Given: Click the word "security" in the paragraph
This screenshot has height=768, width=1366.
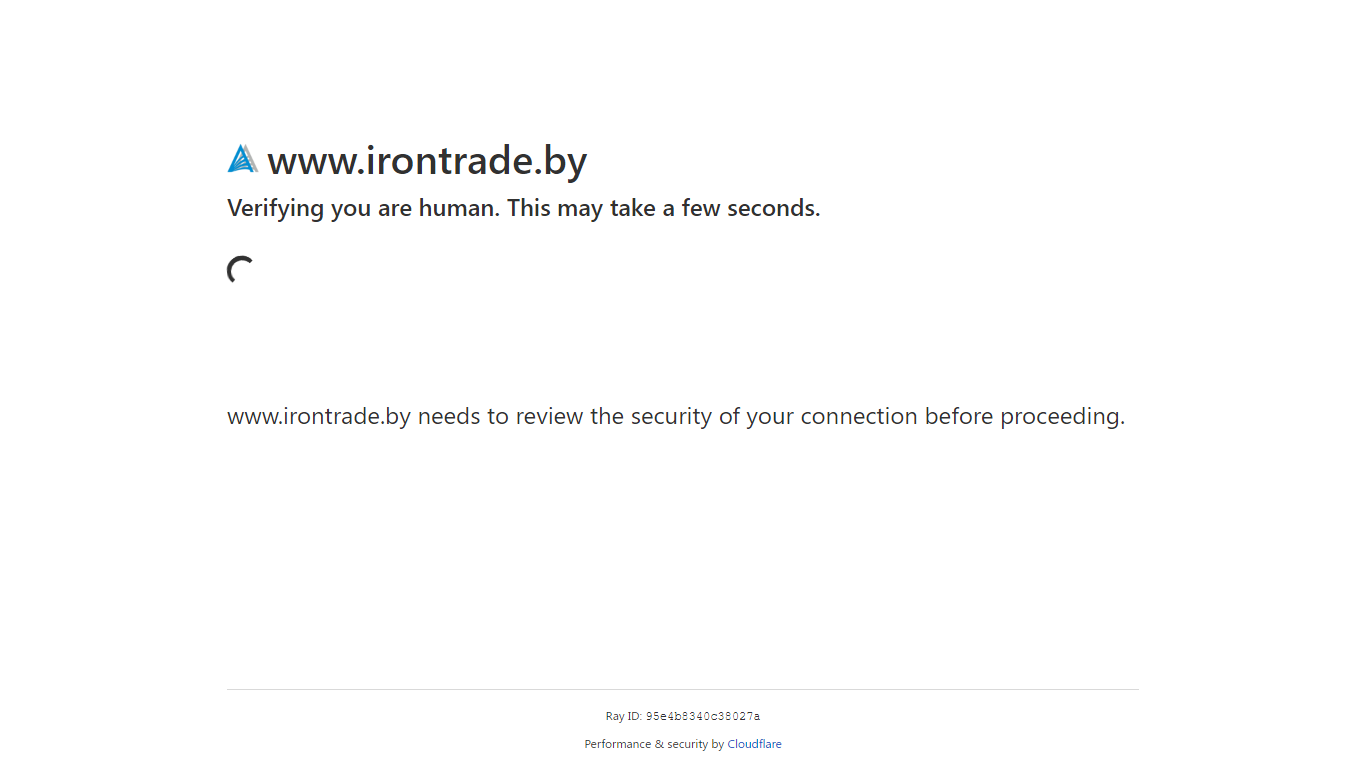Looking at the screenshot, I should (x=672, y=417).
